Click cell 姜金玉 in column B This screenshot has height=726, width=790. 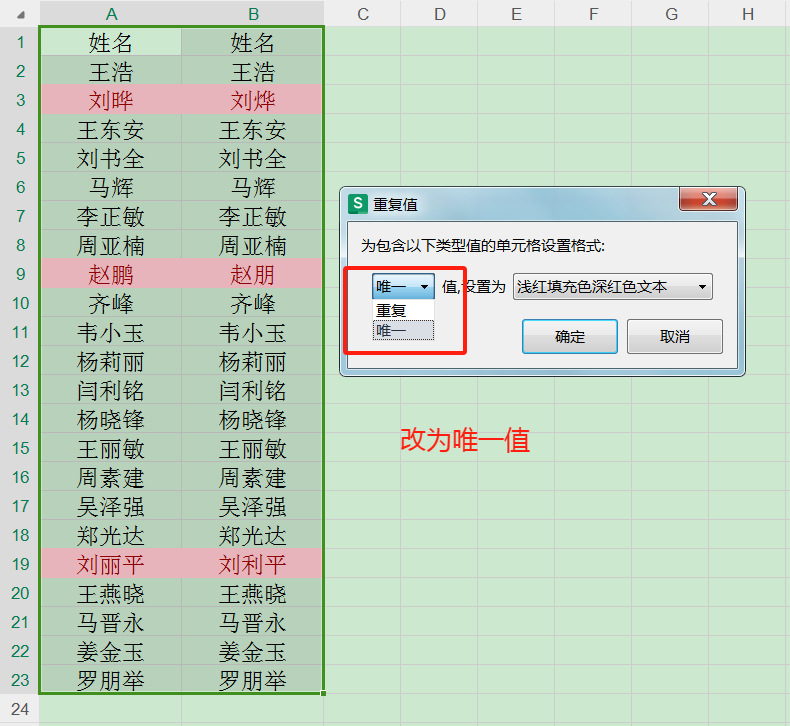pyautogui.click(x=252, y=651)
